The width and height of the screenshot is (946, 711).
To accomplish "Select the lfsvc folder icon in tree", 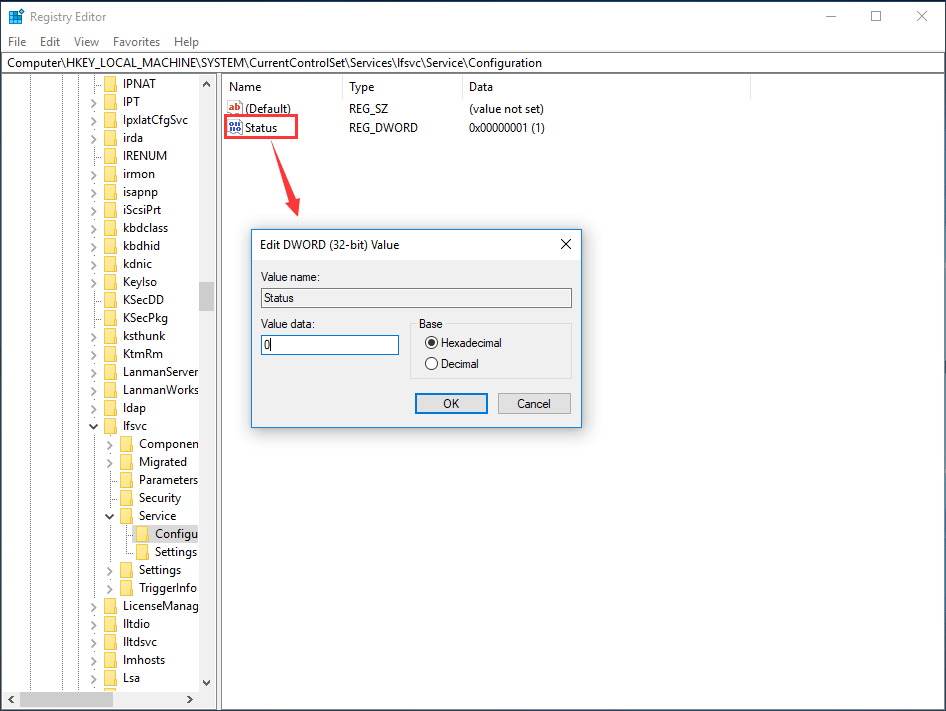I will tap(110, 426).
